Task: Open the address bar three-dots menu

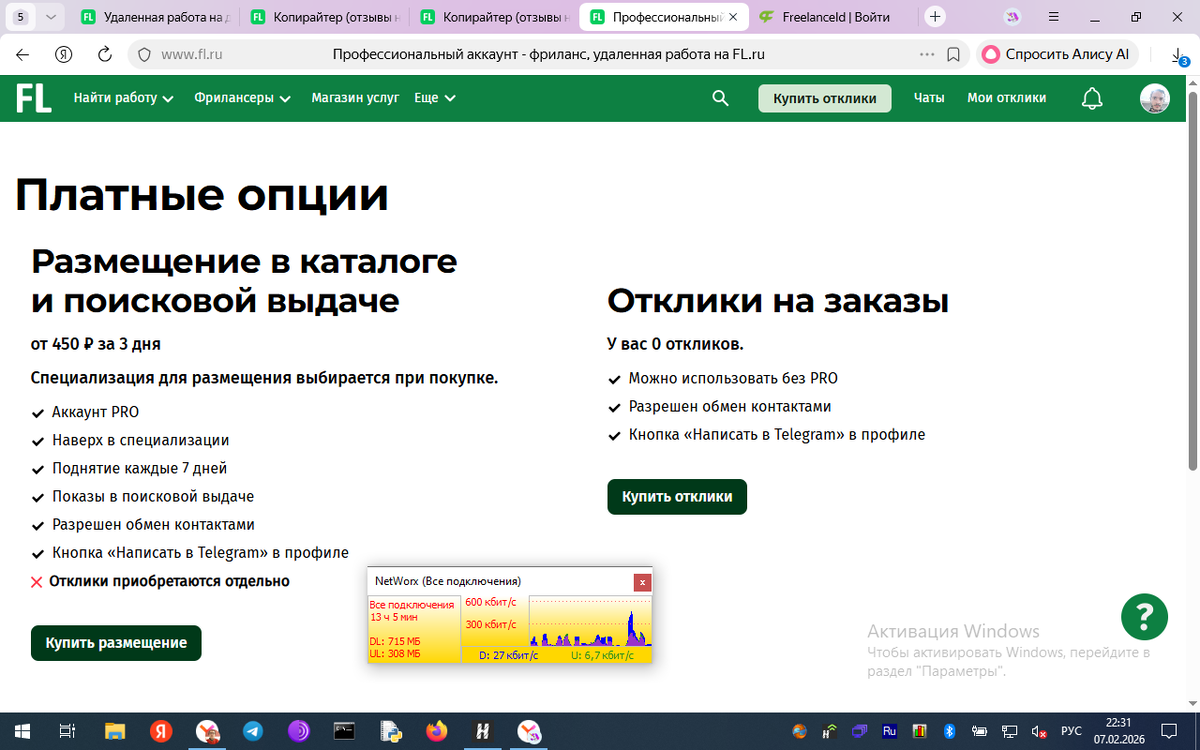Action: coord(927,54)
